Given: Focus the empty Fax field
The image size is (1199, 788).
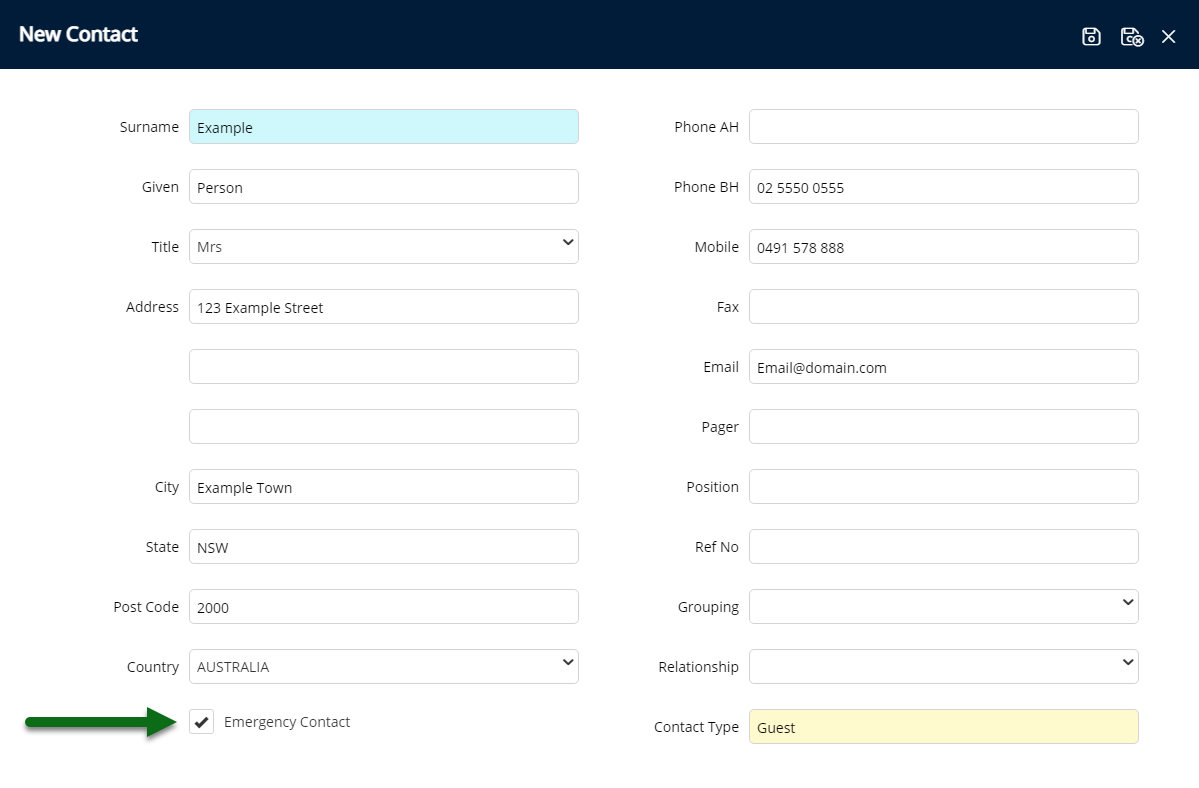Looking at the screenshot, I should pos(943,307).
